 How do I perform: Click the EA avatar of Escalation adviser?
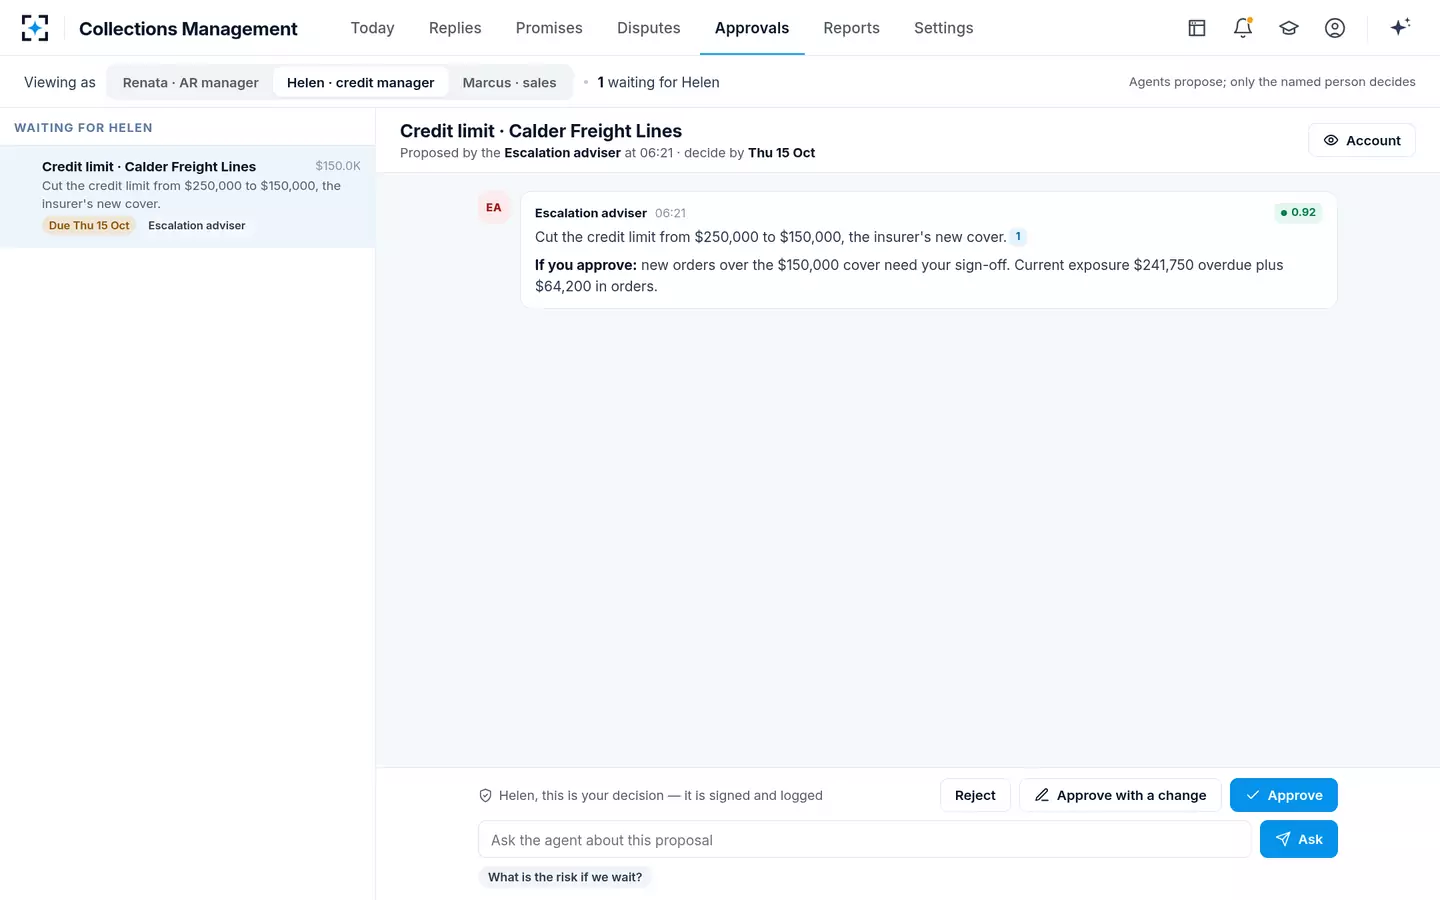point(494,208)
